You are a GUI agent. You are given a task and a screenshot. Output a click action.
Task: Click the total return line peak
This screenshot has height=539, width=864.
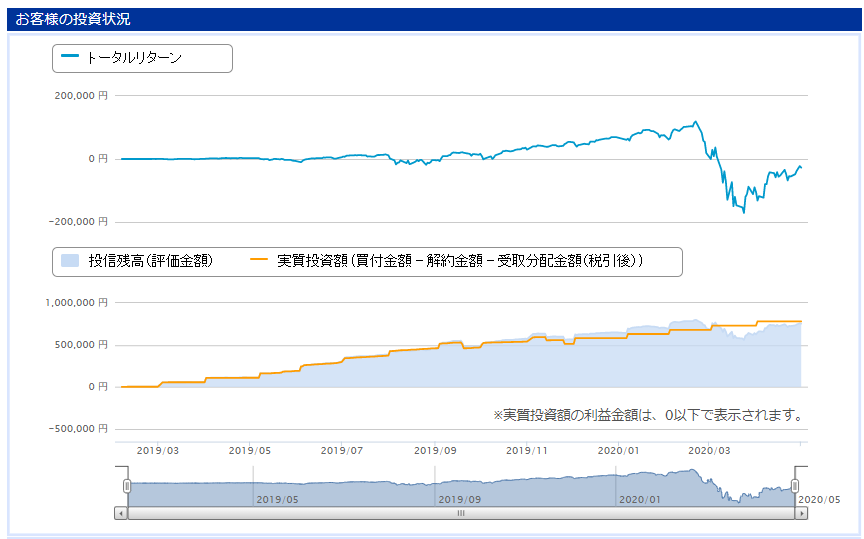(x=695, y=122)
